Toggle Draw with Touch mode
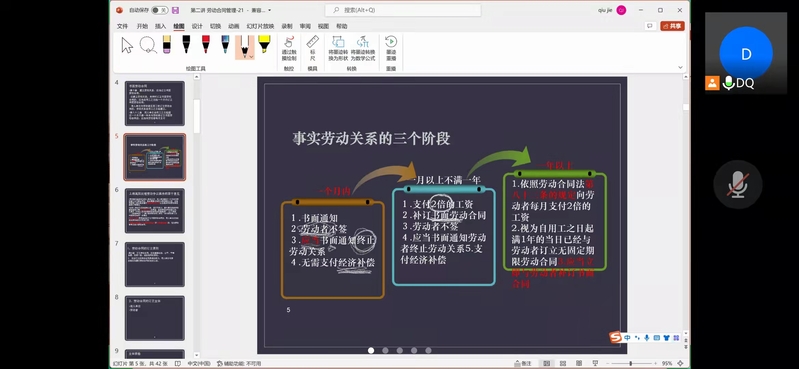Image resolution: width=799 pixels, height=369 pixels. (x=289, y=48)
